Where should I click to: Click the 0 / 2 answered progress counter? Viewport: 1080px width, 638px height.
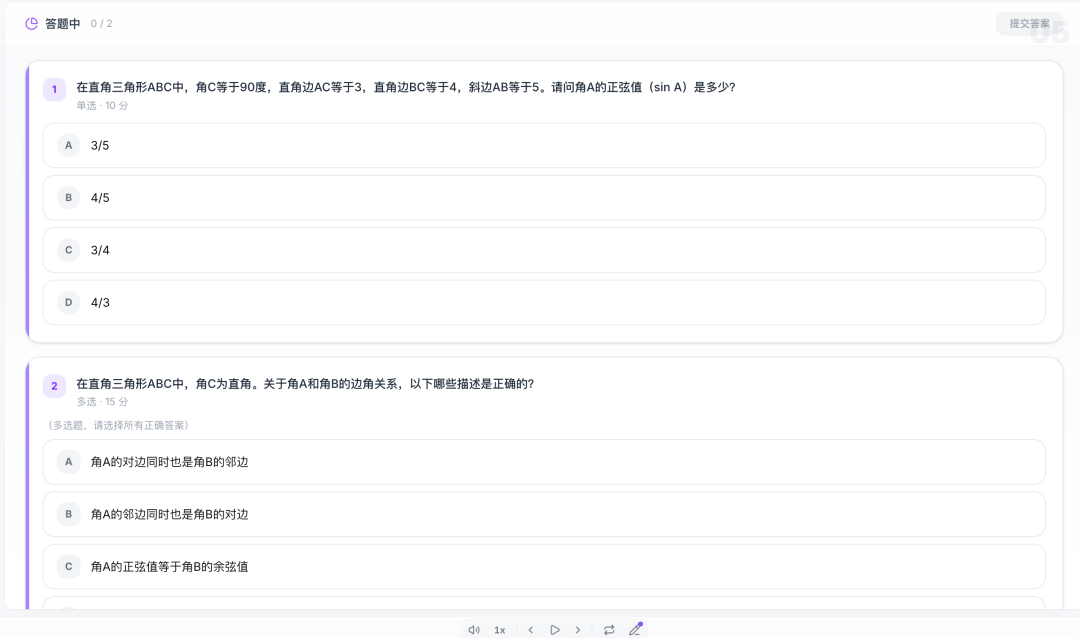coord(101,23)
